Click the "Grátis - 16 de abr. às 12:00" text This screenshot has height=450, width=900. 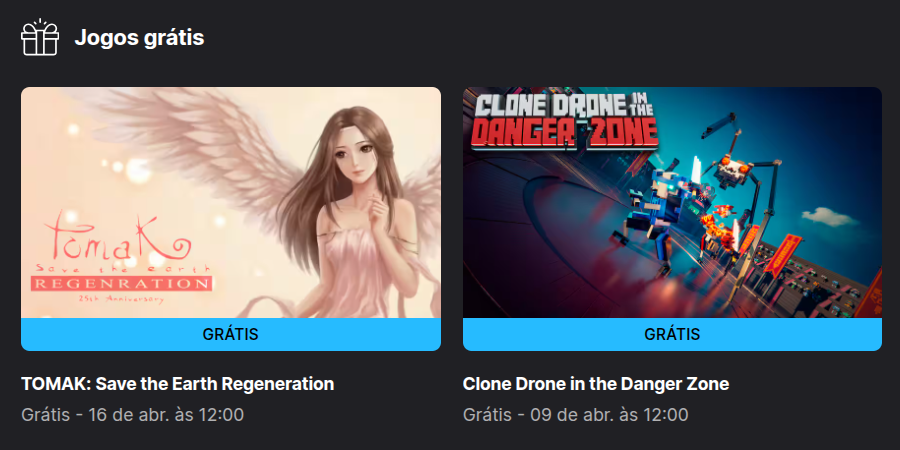133,414
